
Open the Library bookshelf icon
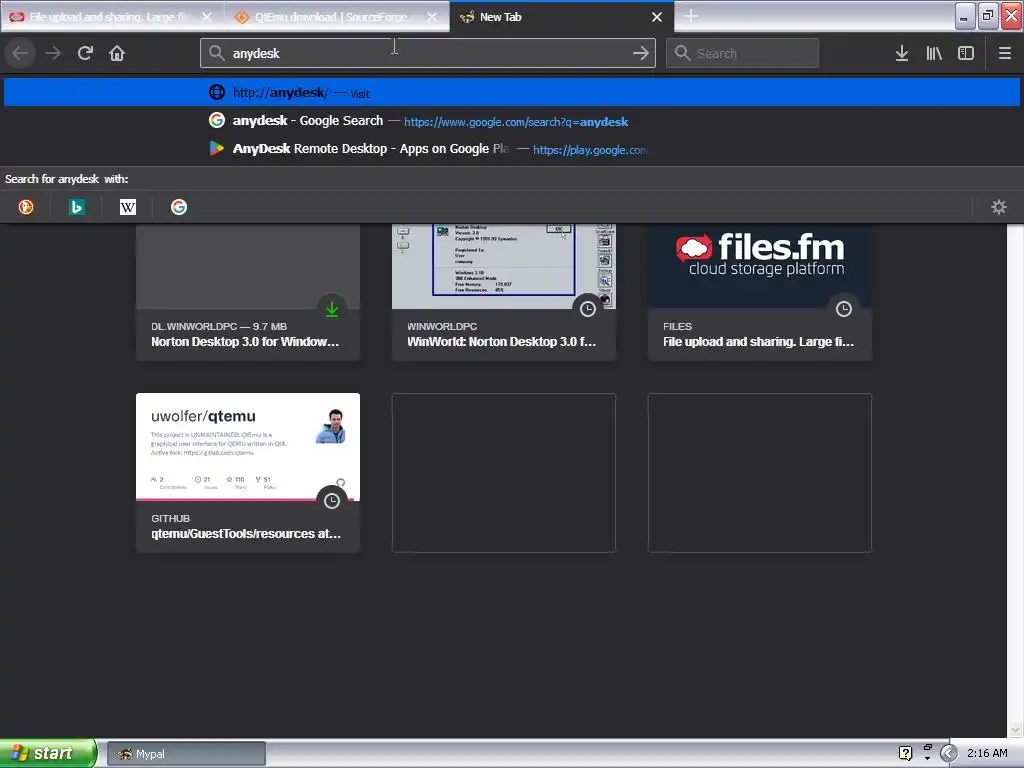(x=934, y=53)
